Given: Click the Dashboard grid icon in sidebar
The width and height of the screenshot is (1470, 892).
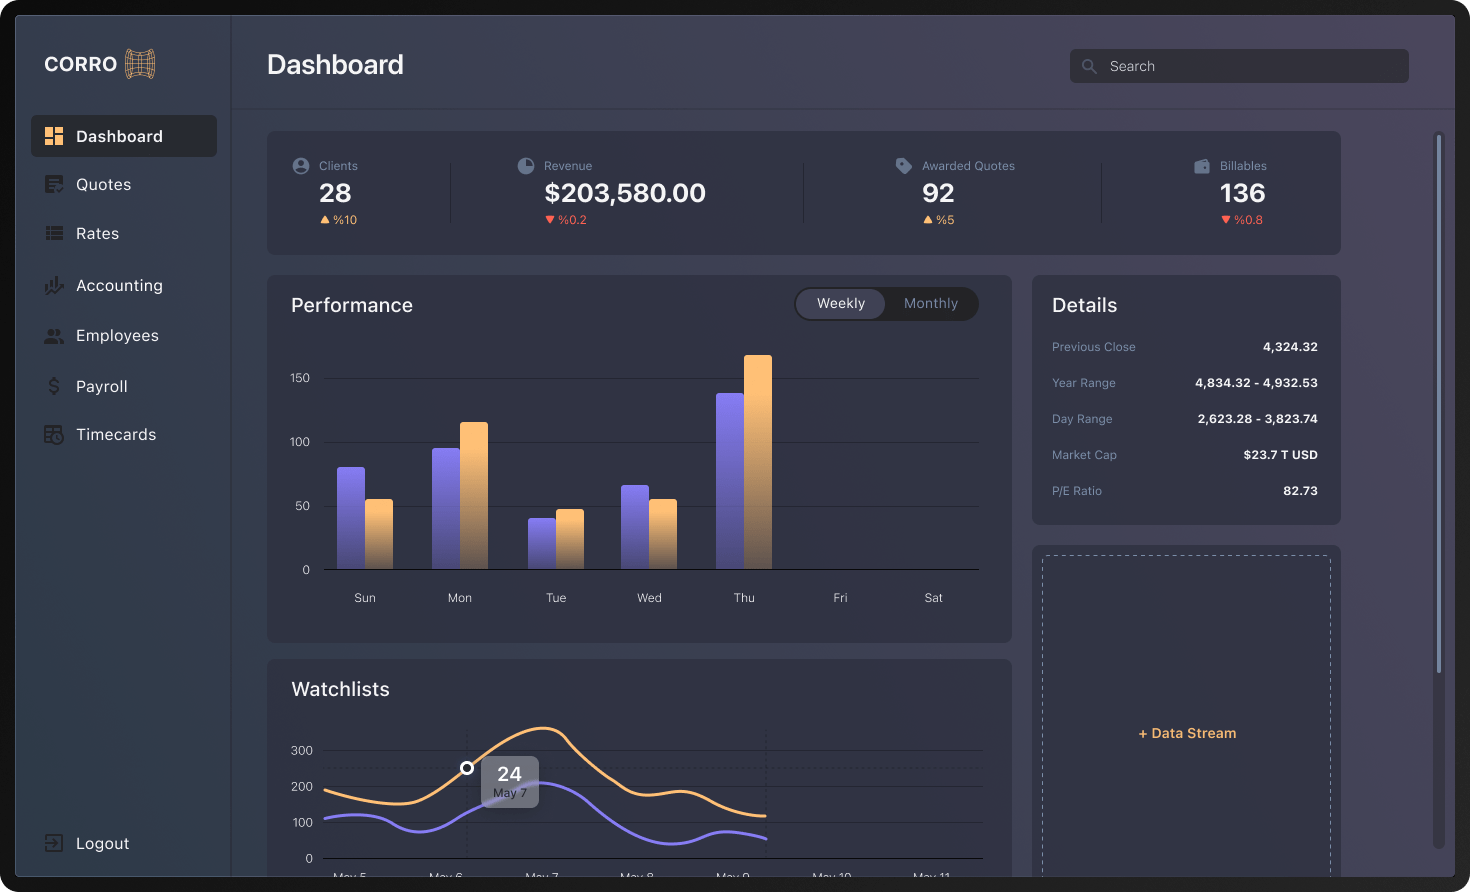Looking at the screenshot, I should click(x=54, y=136).
